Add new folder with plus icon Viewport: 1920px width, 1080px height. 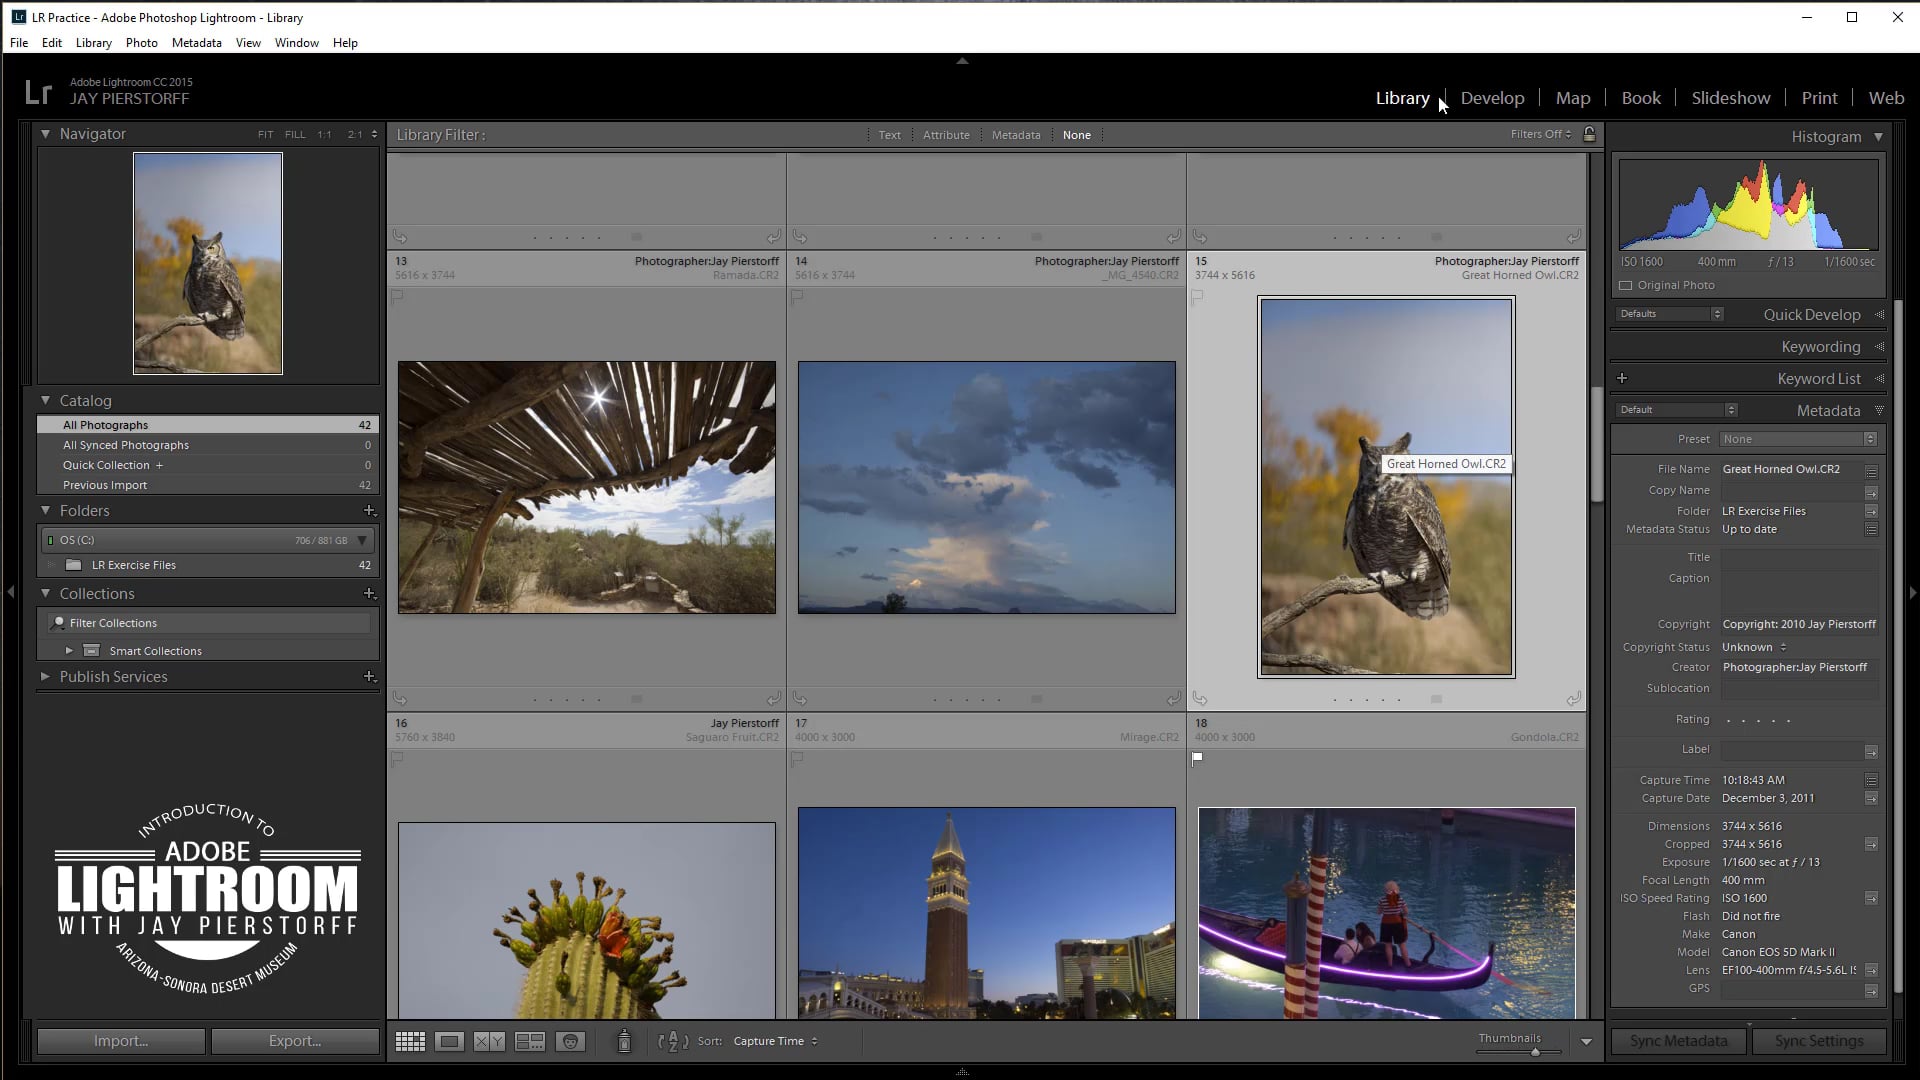pos(369,510)
